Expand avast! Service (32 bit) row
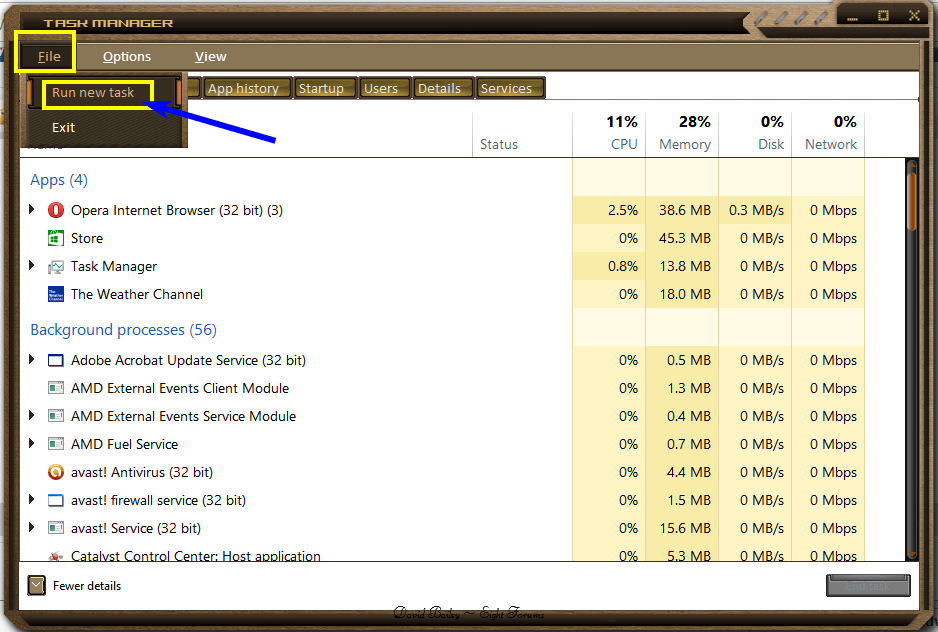938x632 pixels. [x=32, y=527]
